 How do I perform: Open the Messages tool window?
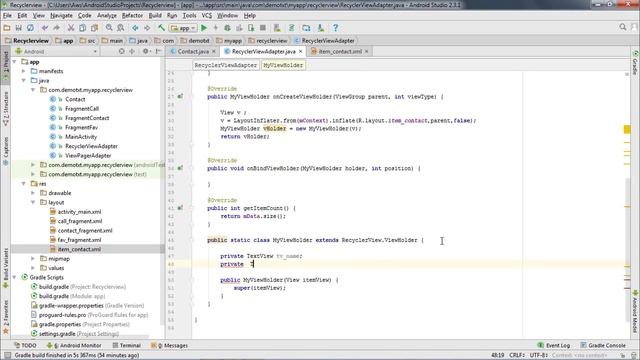point(169,345)
